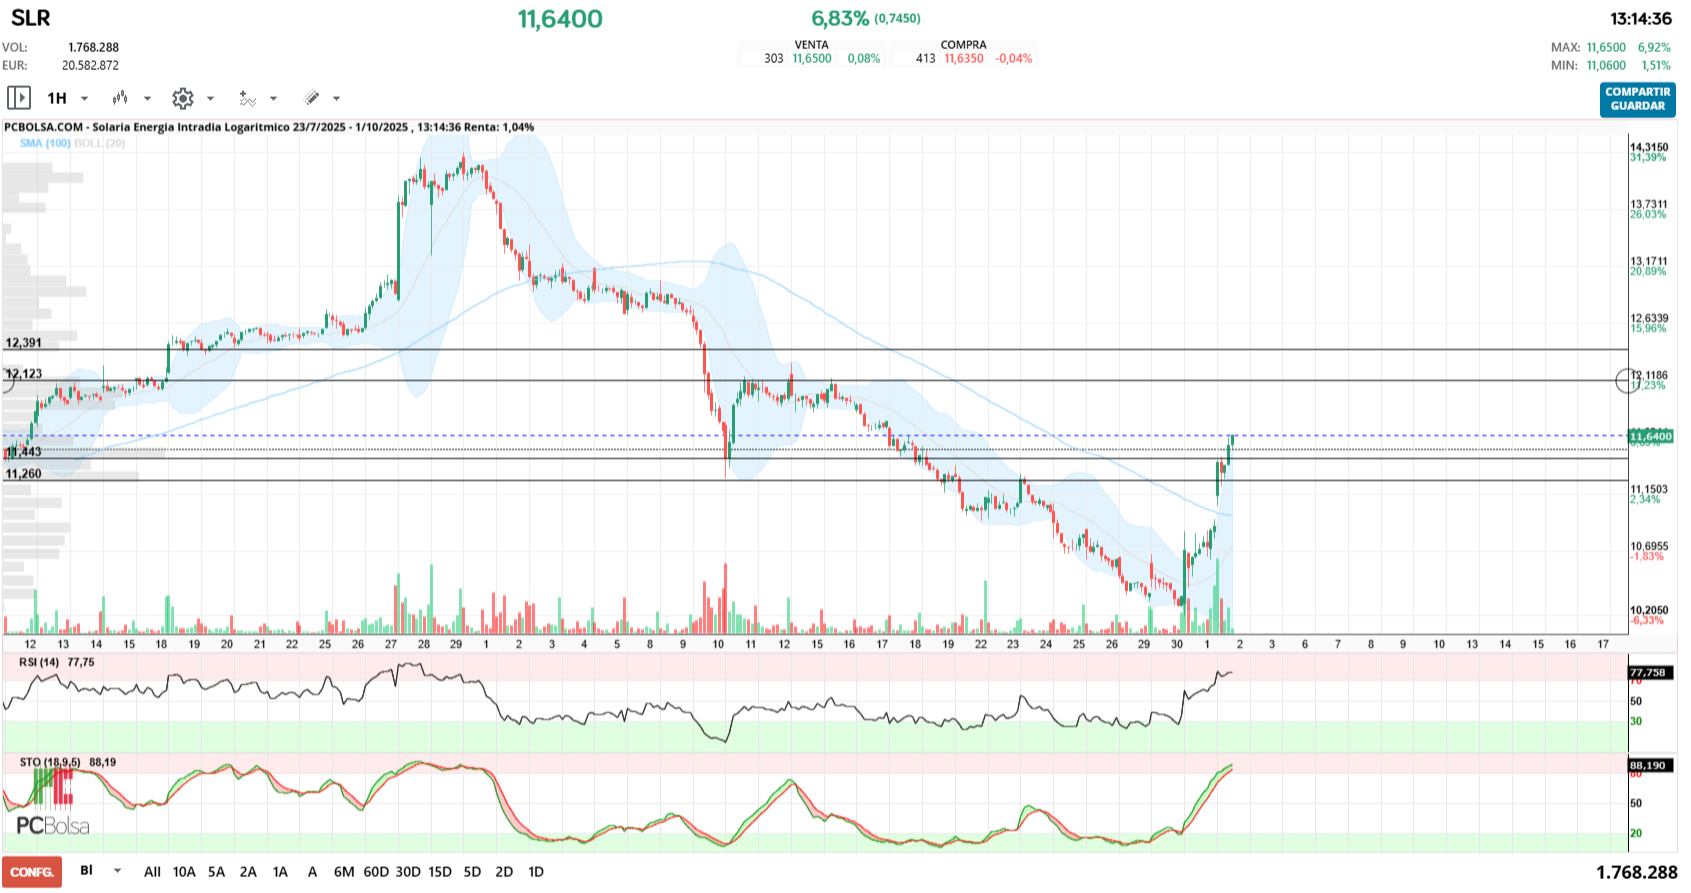Click the STO 88,190 axis value tag
The width and height of the screenshot is (1691, 893).
click(x=1648, y=766)
